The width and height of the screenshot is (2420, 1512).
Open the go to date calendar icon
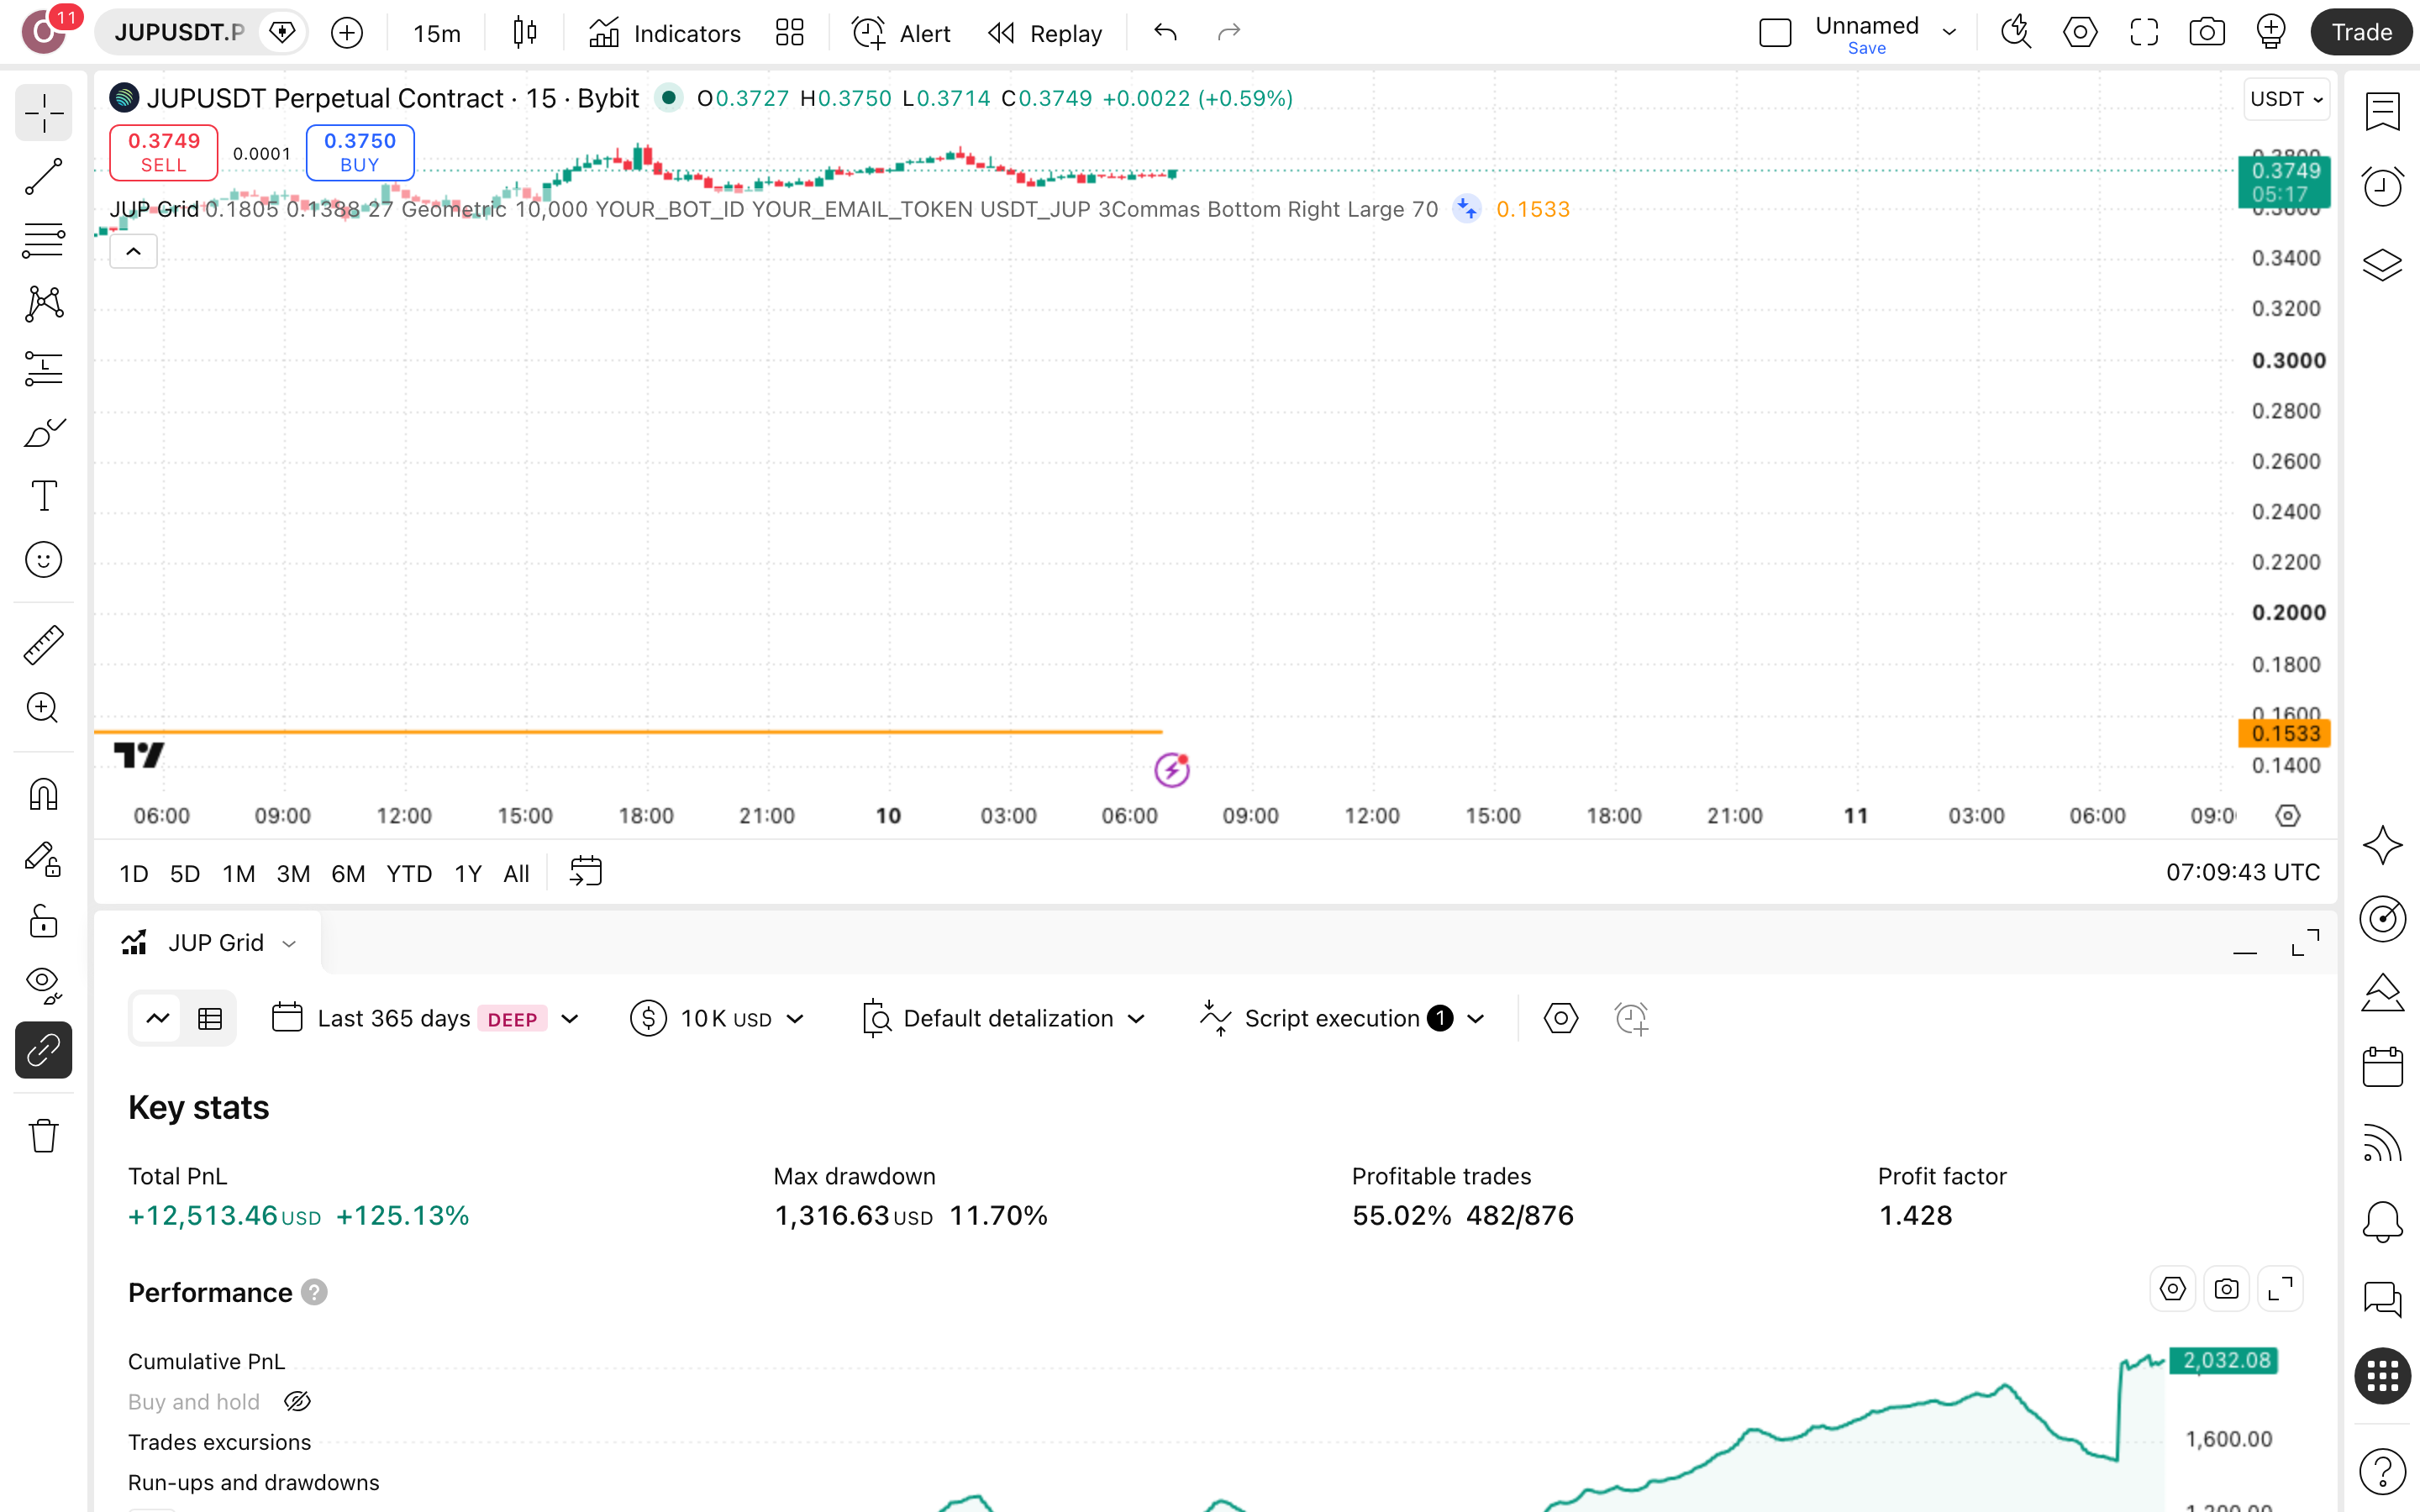(585, 872)
